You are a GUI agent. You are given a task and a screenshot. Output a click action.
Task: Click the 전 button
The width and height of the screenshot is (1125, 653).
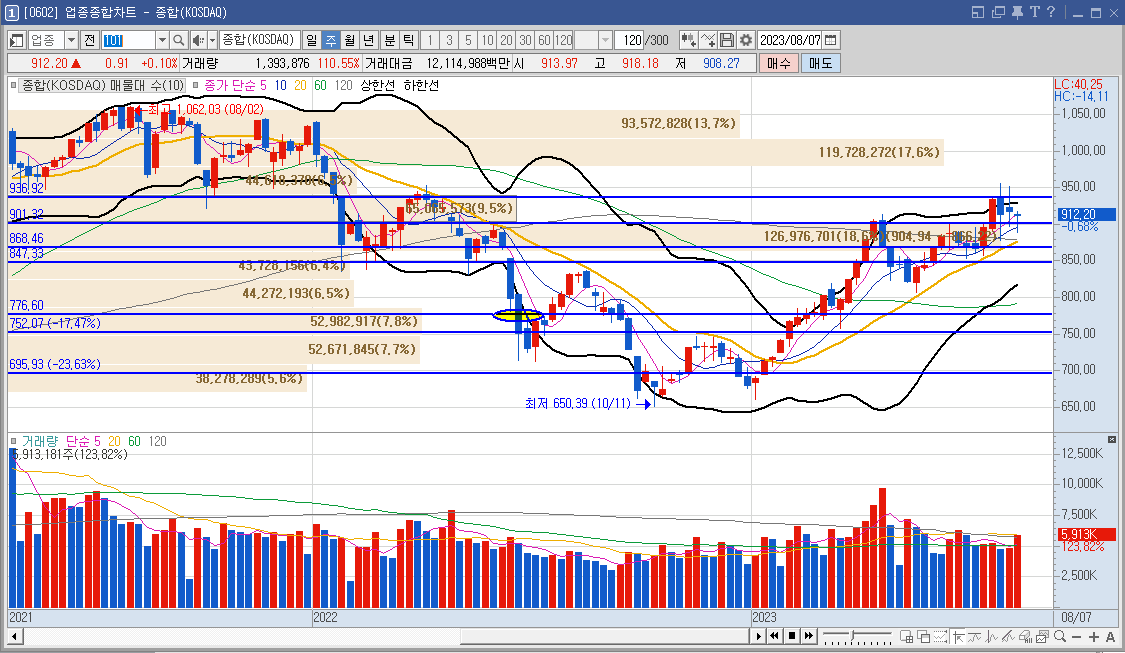click(x=90, y=40)
